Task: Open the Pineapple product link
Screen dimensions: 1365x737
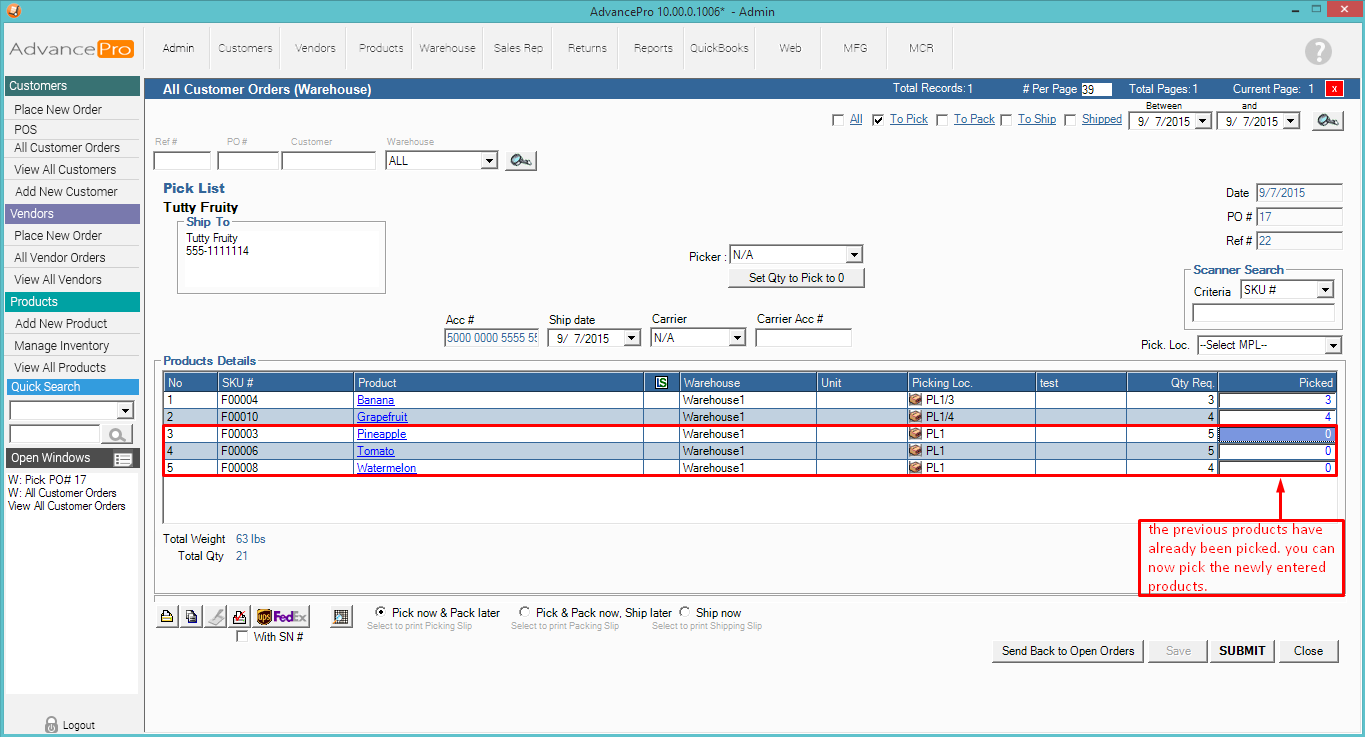Action: tap(381, 434)
